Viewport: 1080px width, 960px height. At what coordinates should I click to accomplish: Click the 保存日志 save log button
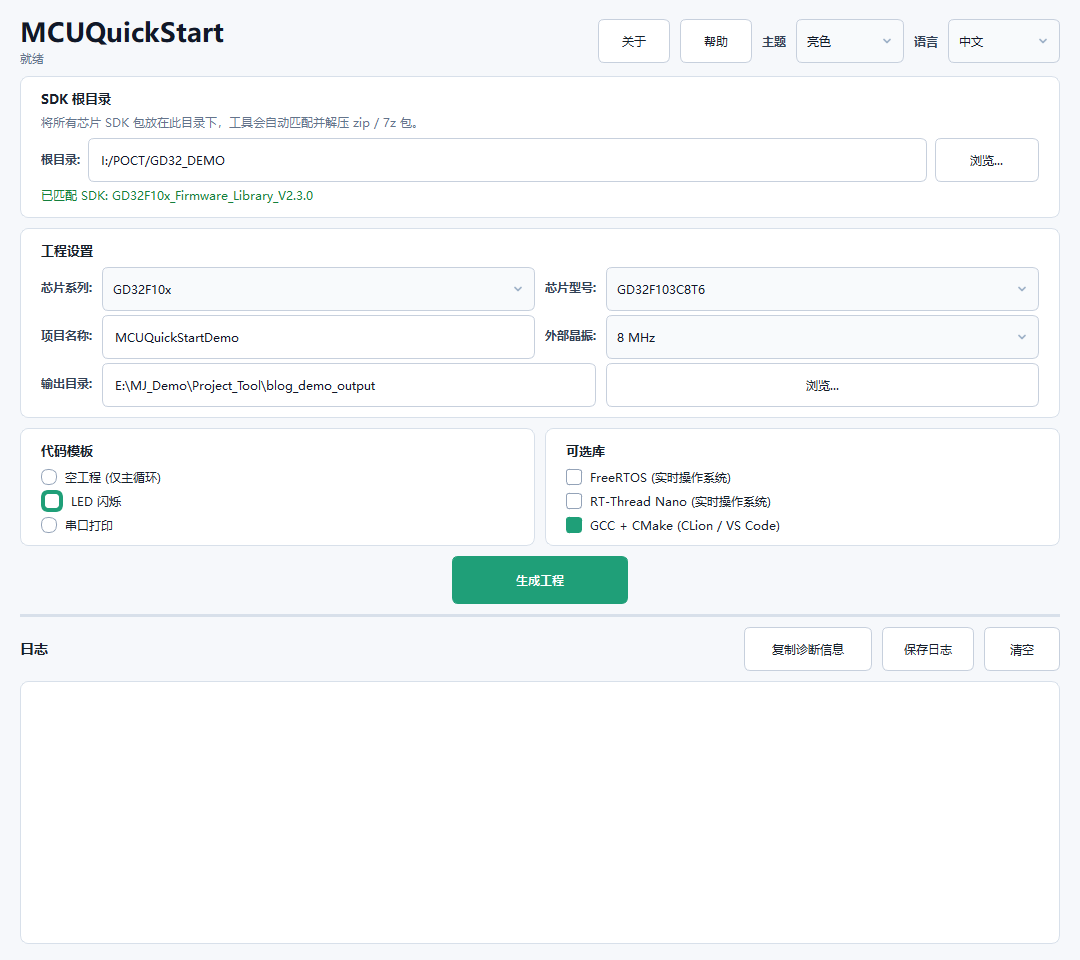click(927, 649)
